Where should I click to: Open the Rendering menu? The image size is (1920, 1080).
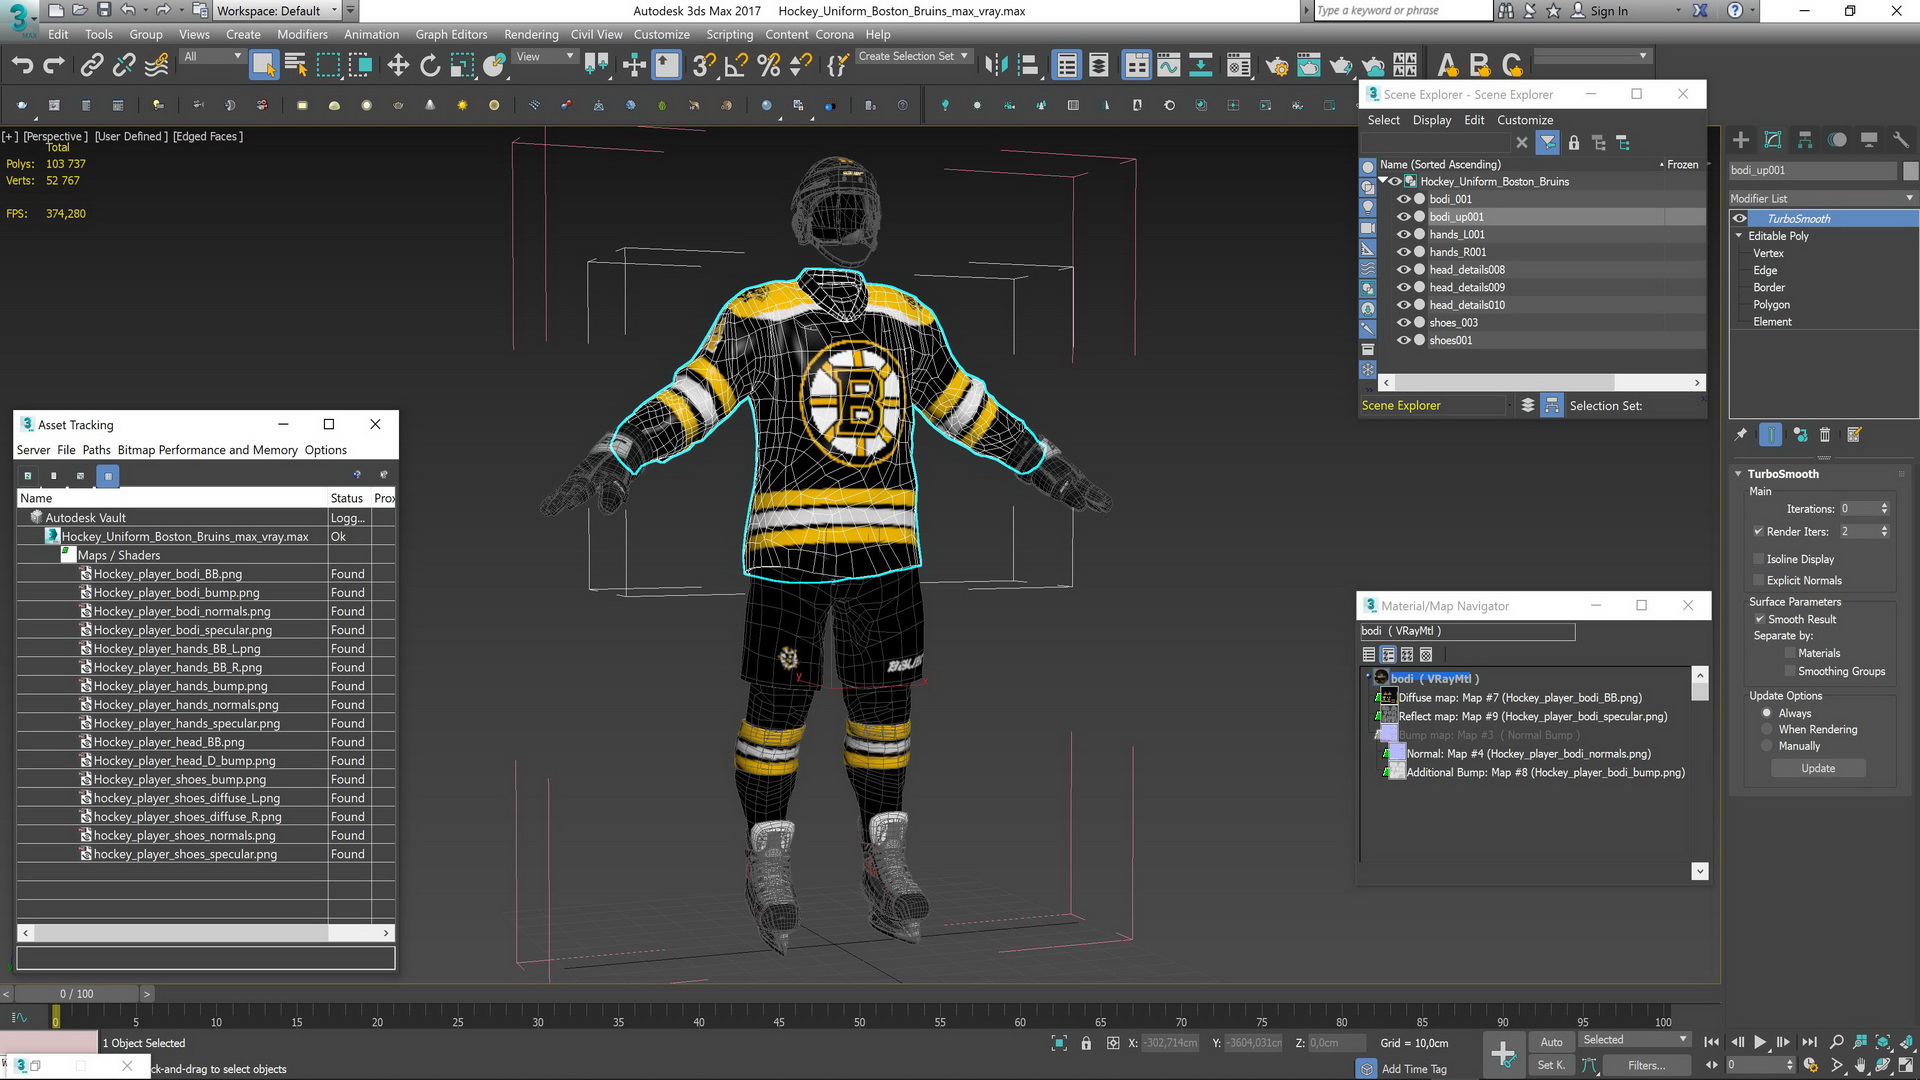531,34
